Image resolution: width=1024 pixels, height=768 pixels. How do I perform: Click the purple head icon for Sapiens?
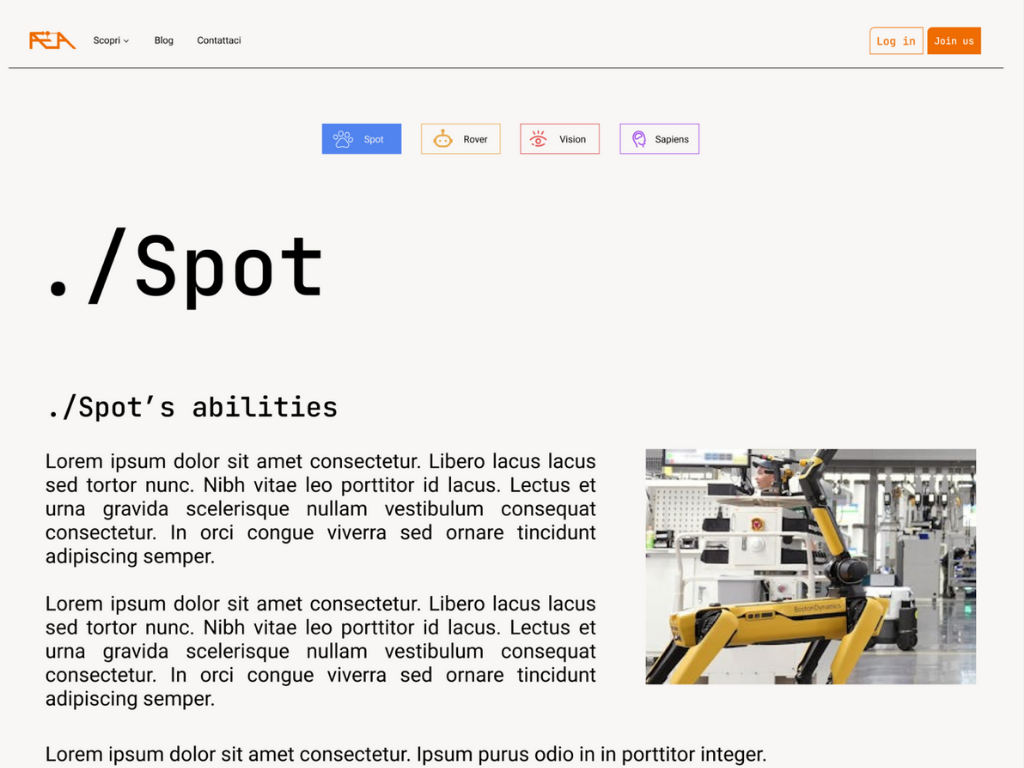(x=638, y=139)
